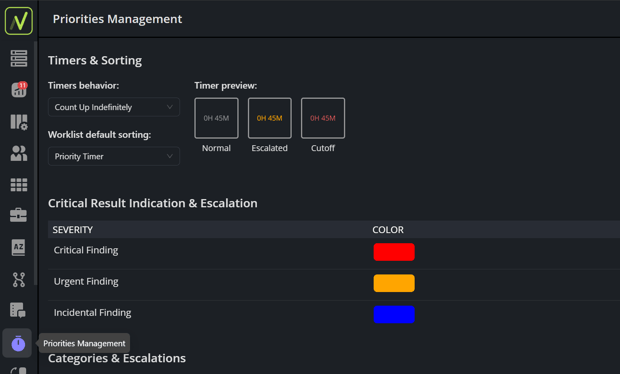Viewport: 620px width, 374px height.
Task: Click the Normal label under timer preview
Action: pos(216,148)
